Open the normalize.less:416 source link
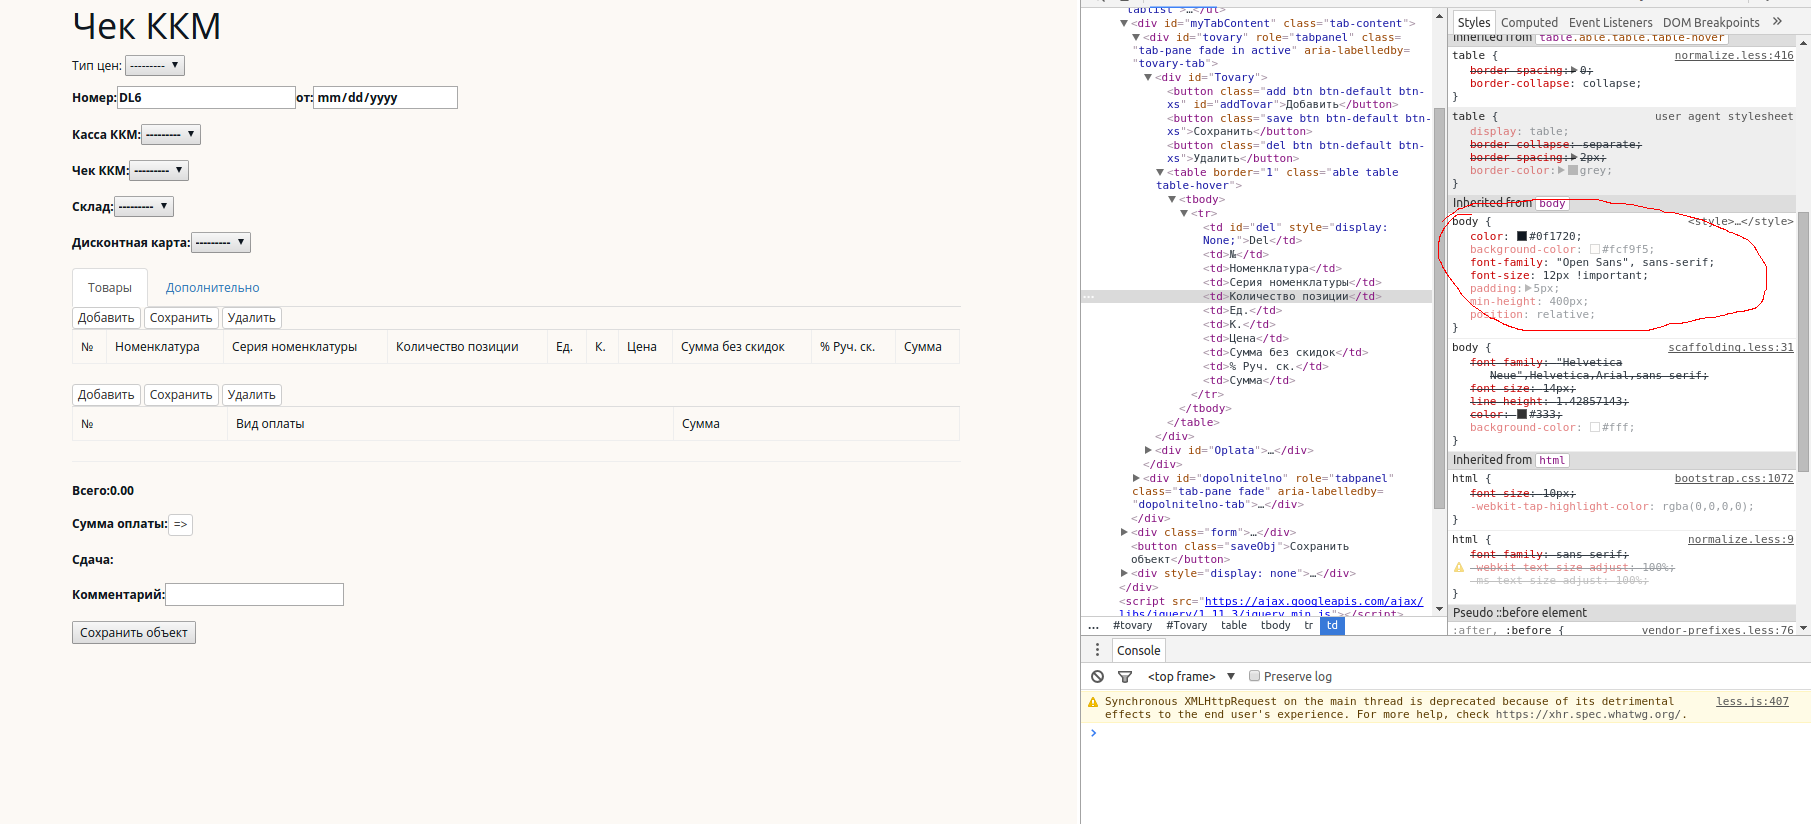 click(x=1734, y=56)
